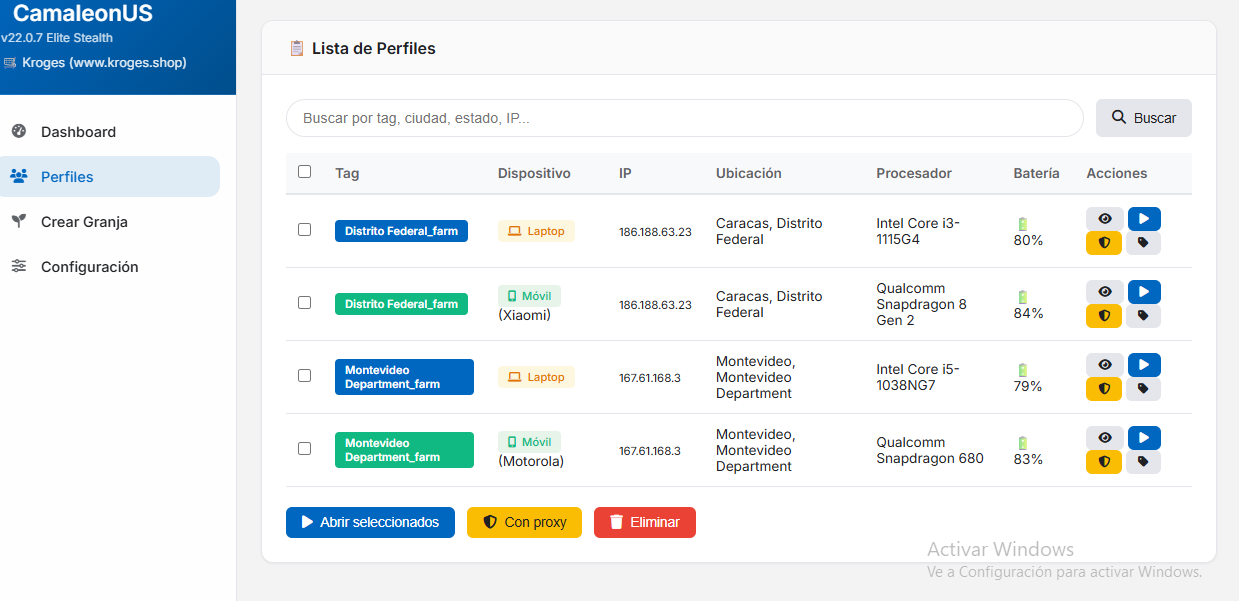This screenshot has height=601, width=1239.
Task: Click the tag icon for the Motorola profile
Action: pos(1143,462)
